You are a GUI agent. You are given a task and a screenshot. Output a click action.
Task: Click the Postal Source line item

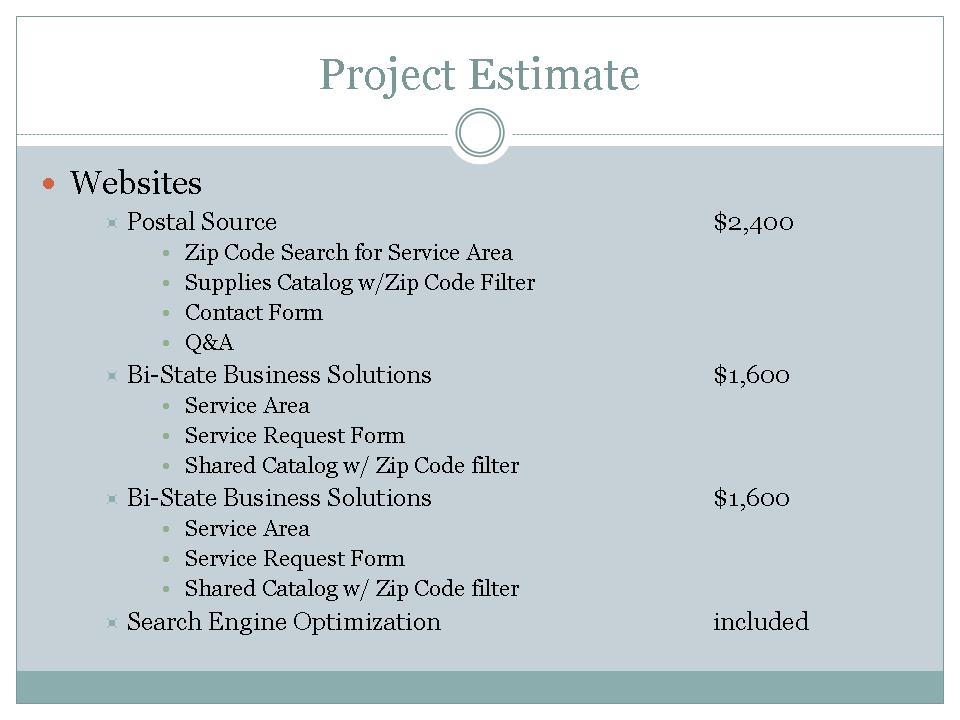(x=201, y=222)
